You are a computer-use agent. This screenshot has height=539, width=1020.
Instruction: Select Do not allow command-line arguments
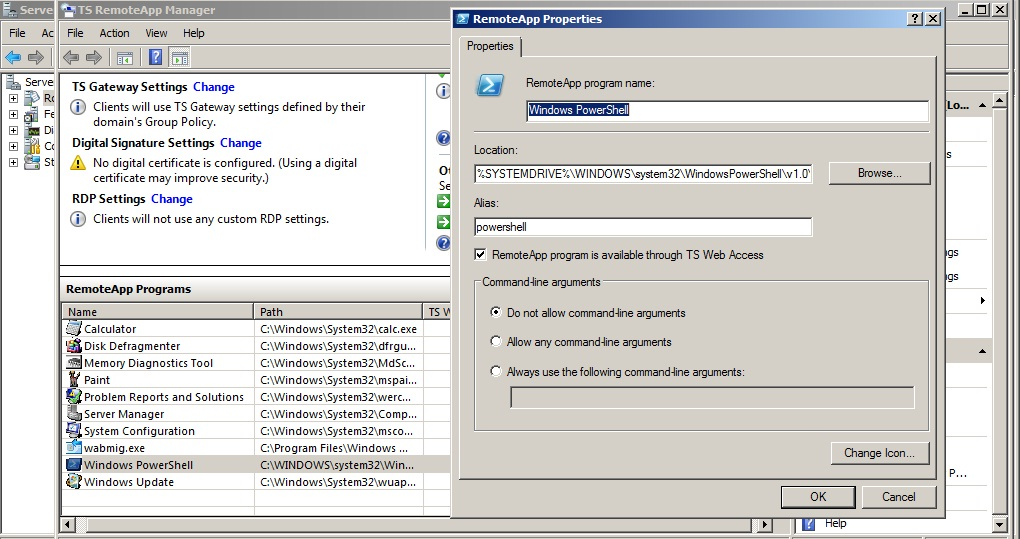(496, 312)
